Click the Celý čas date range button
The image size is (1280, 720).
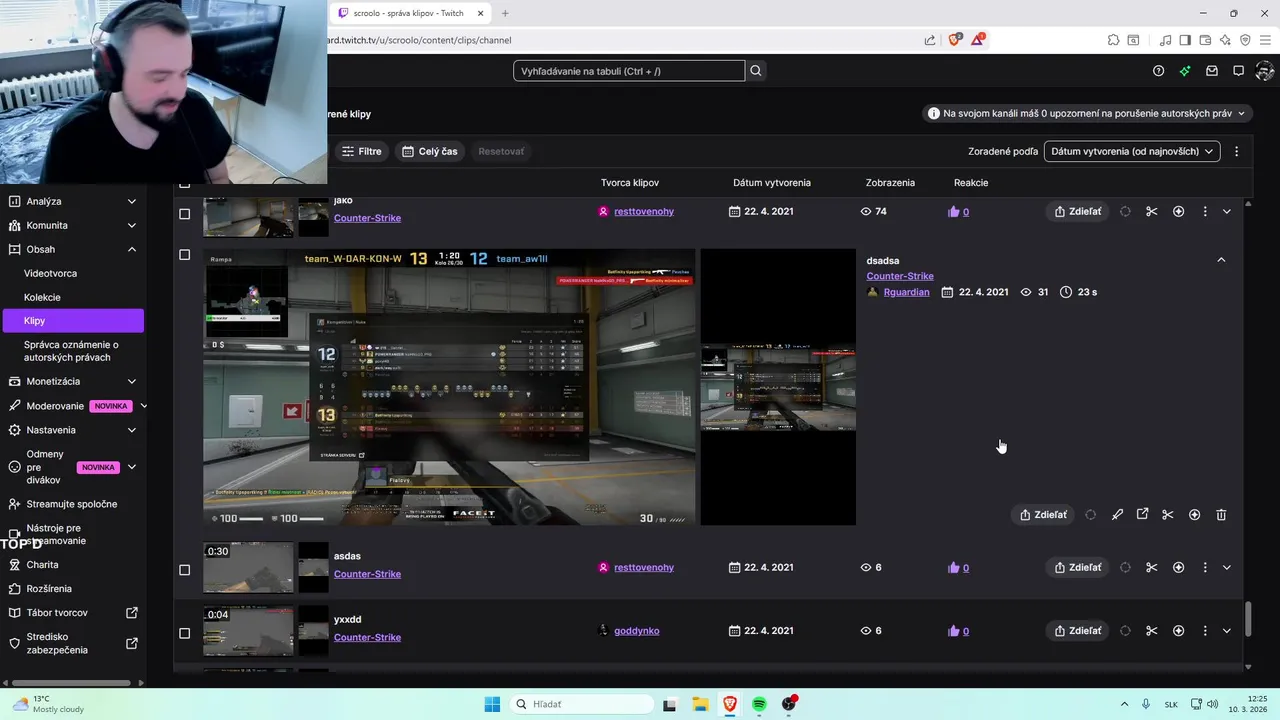click(x=430, y=152)
